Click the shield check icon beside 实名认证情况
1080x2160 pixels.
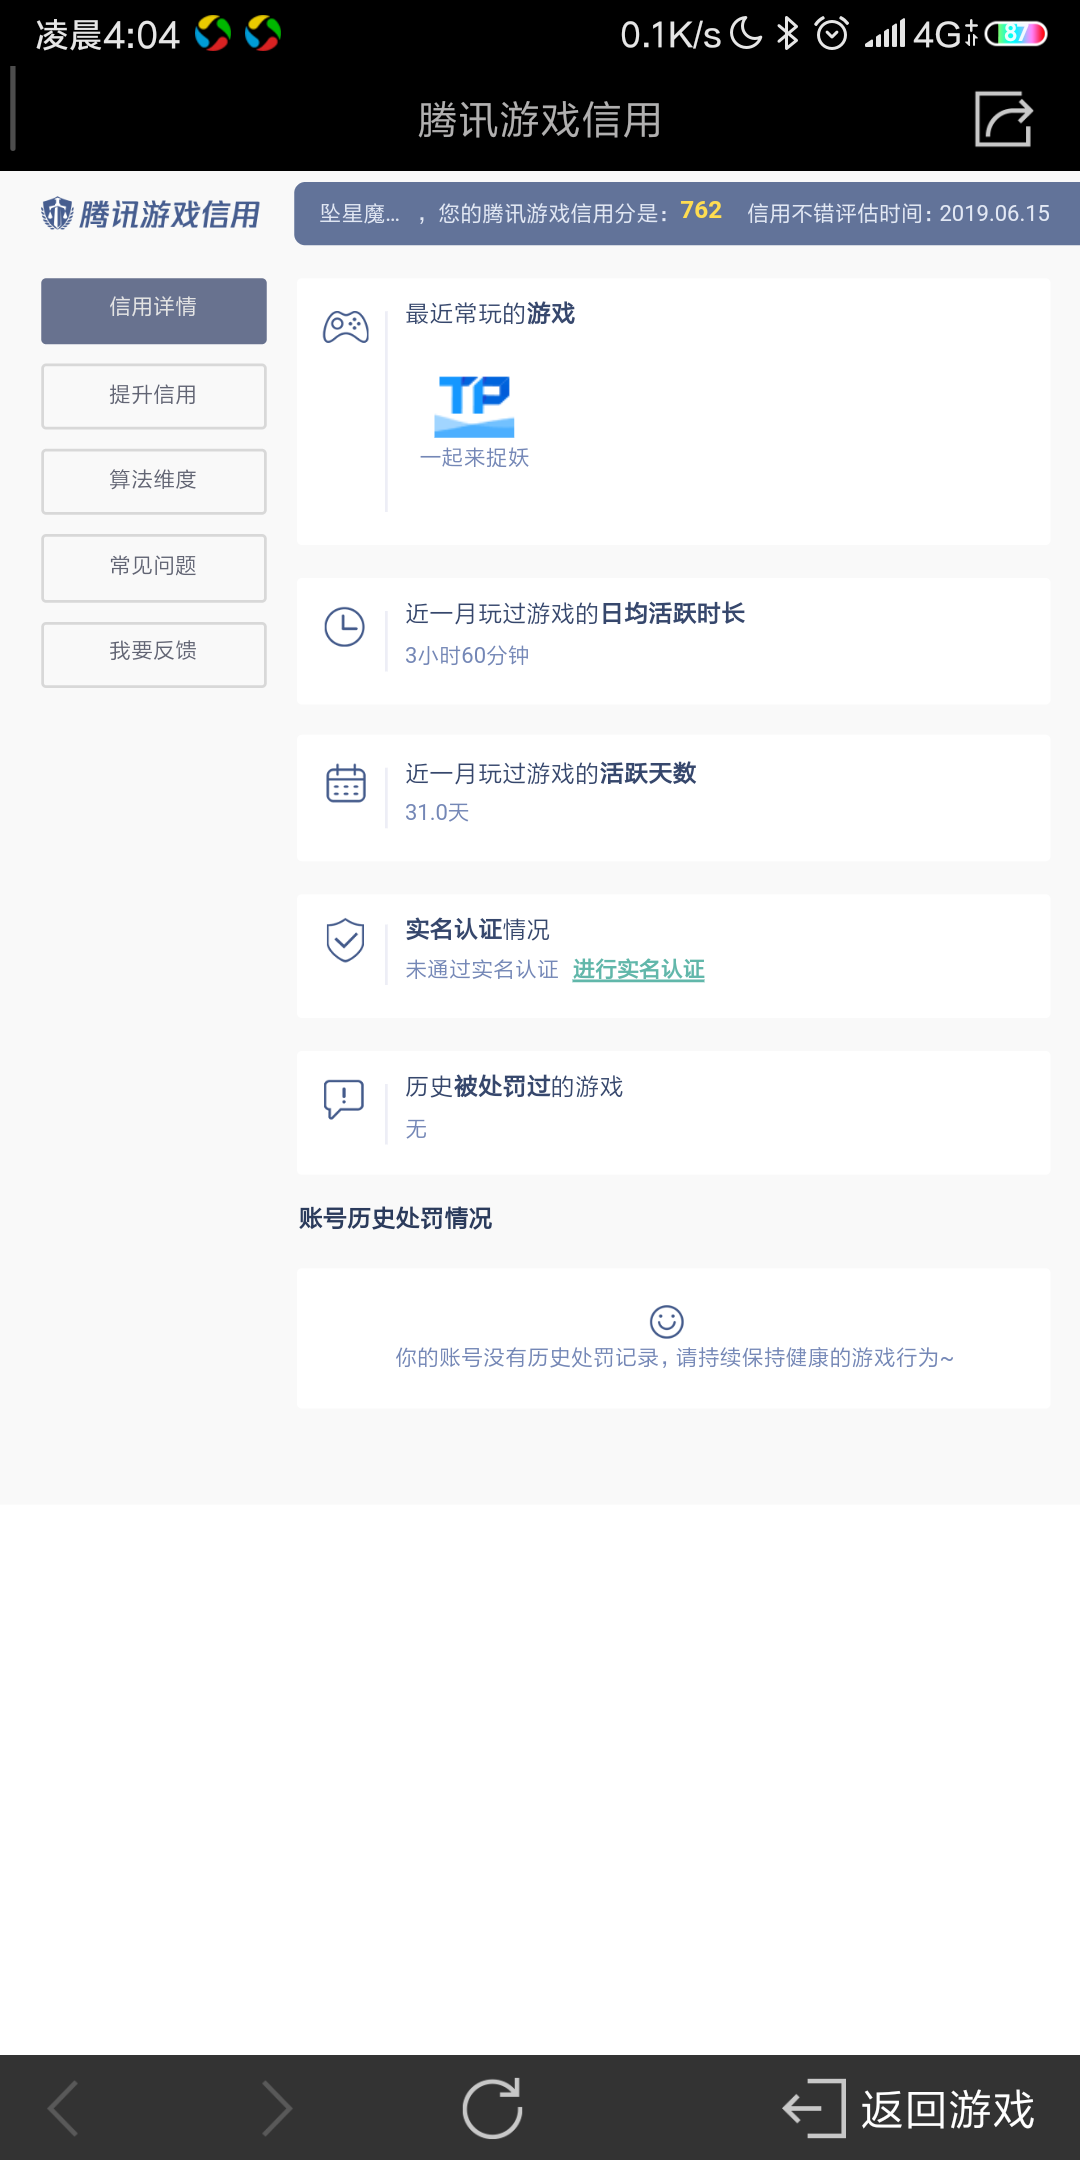[345, 940]
